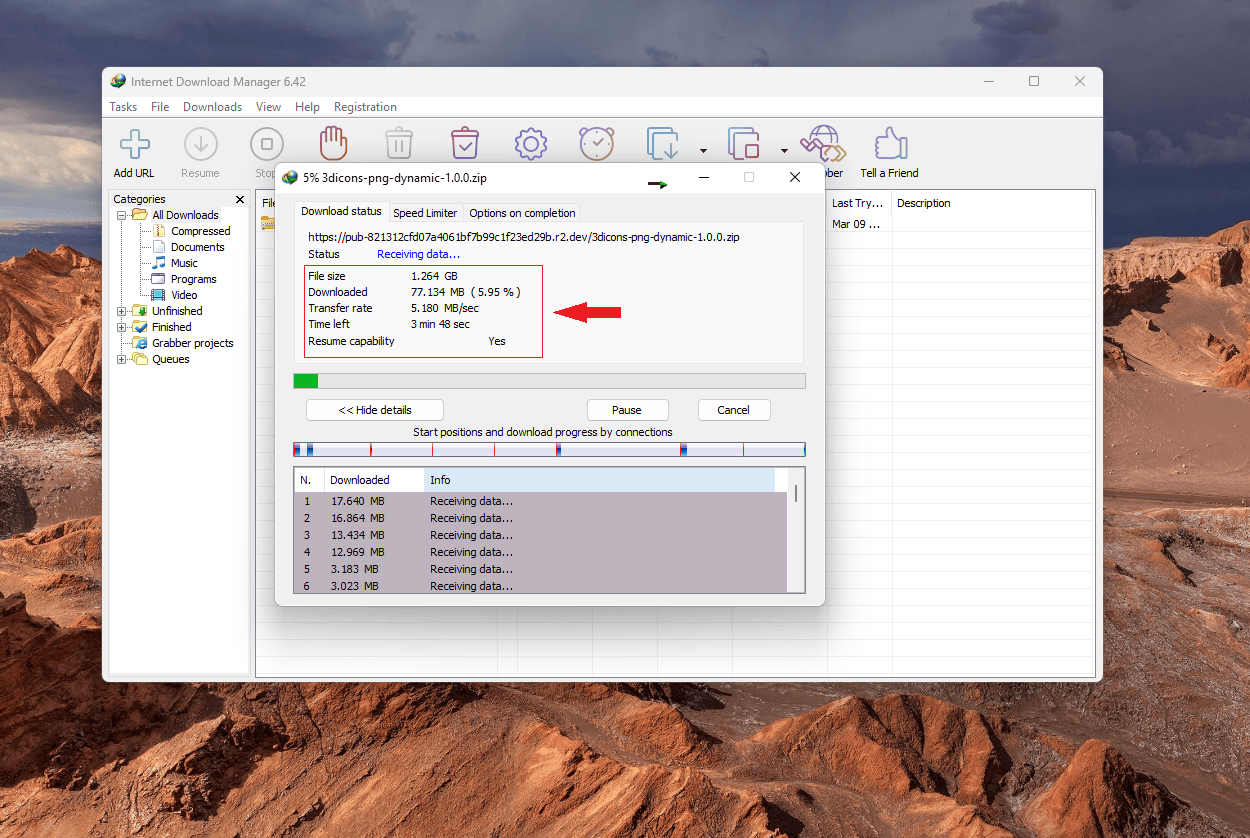
Task: Collapse the All Downloads tree node
Action: pyautogui.click(x=123, y=214)
